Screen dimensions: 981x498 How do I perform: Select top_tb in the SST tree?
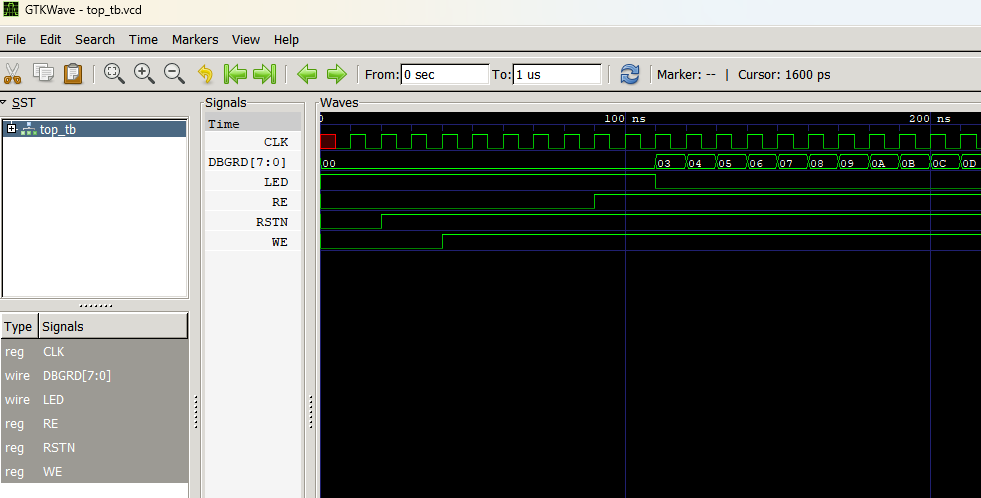[x=94, y=129]
